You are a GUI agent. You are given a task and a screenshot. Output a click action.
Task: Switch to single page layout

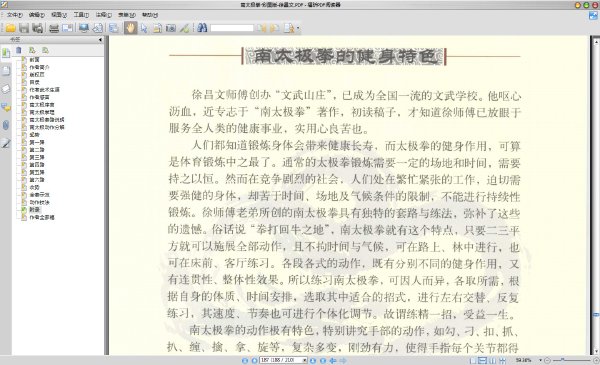[x=473, y=360]
